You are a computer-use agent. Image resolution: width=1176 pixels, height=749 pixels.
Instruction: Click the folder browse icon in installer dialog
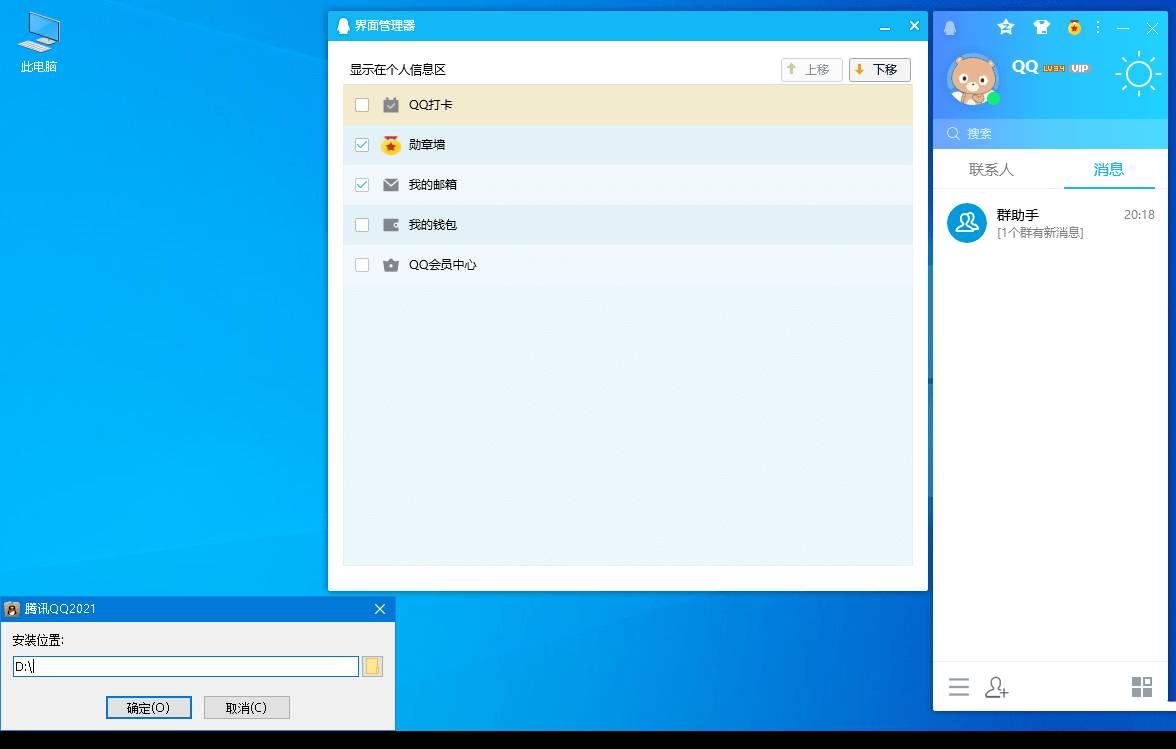[371, 666]
